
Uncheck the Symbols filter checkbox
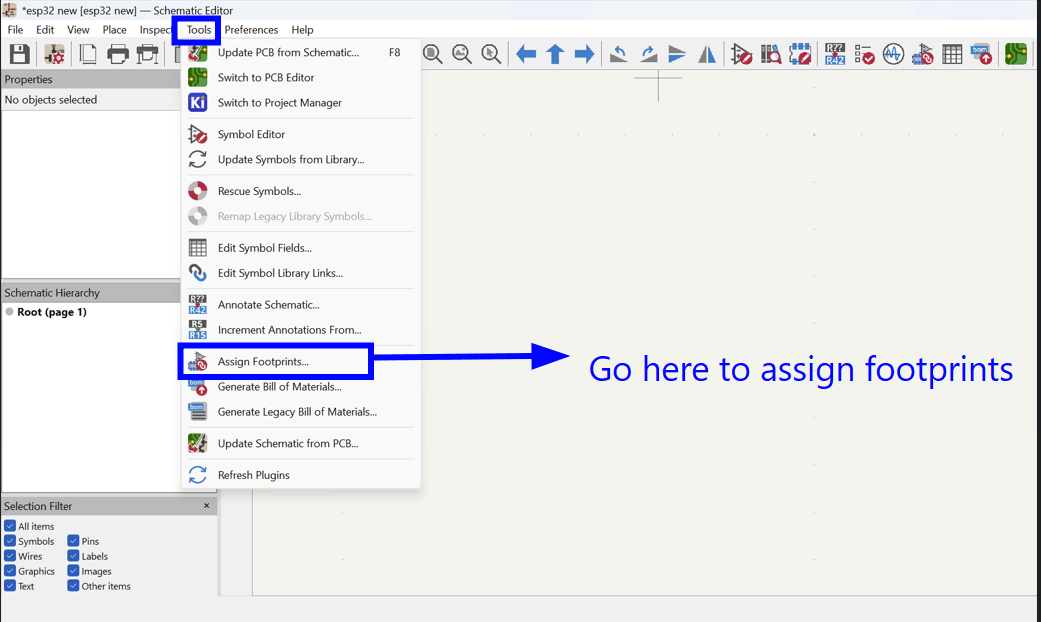tap(10, 541)
